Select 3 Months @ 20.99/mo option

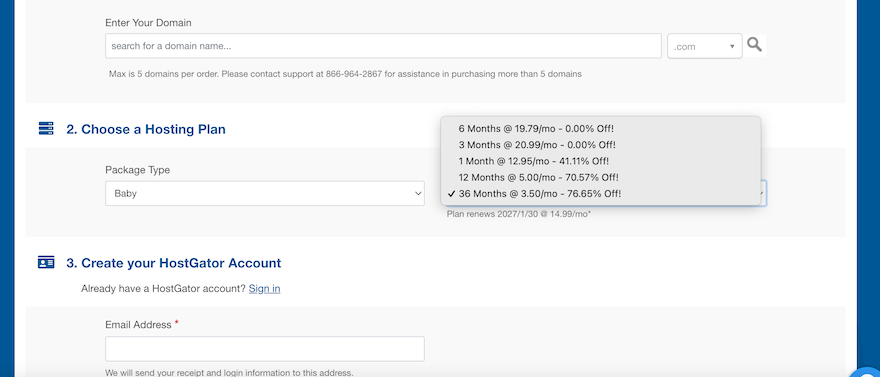pos(601,145)
